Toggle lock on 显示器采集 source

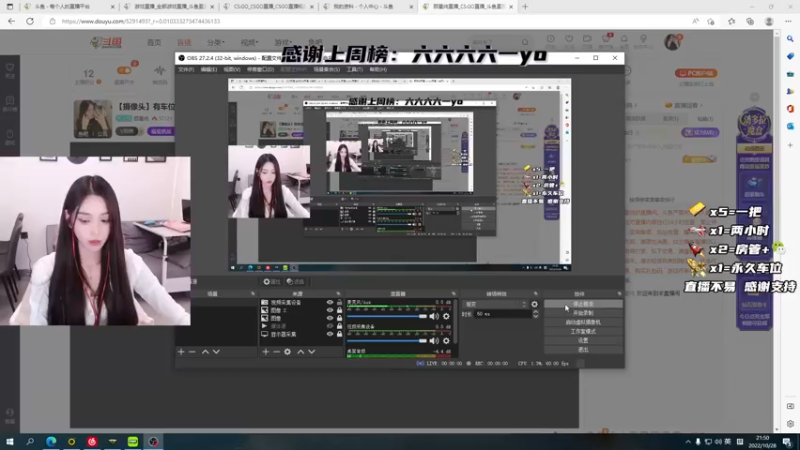point(339,334)
